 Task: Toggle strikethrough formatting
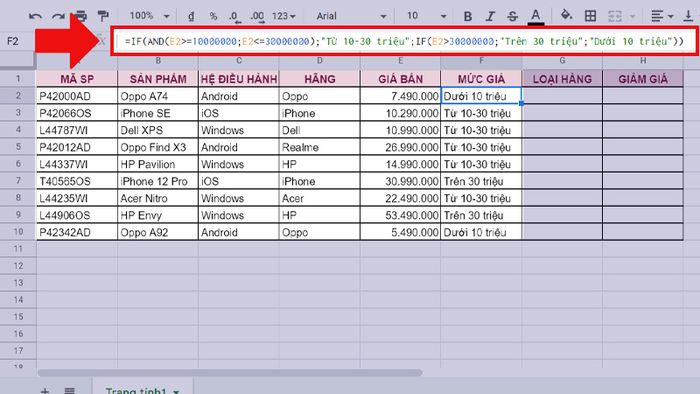point(512,17)
